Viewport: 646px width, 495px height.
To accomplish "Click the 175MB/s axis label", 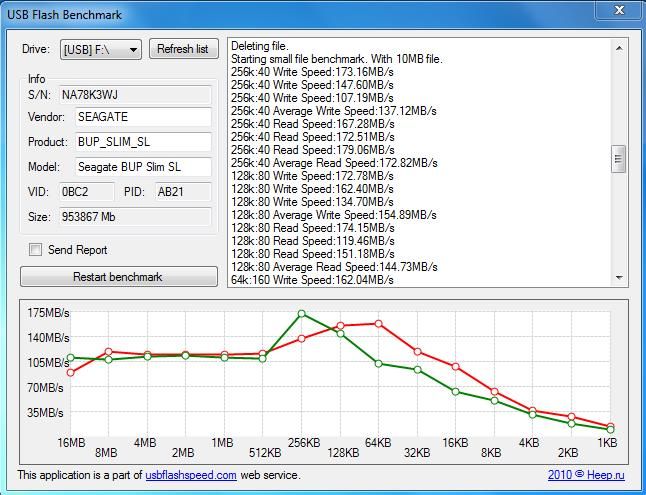I will [48, 313].
